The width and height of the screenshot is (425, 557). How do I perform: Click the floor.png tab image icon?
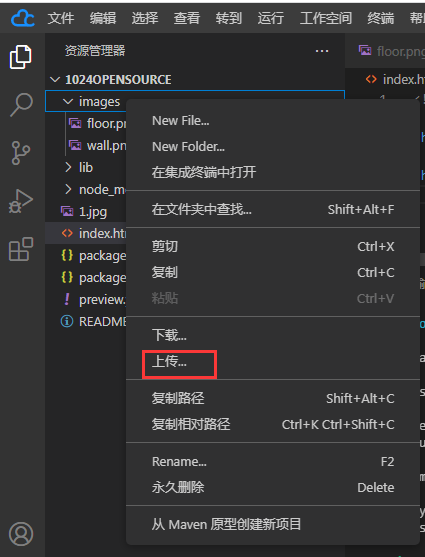tap(365, 51)
